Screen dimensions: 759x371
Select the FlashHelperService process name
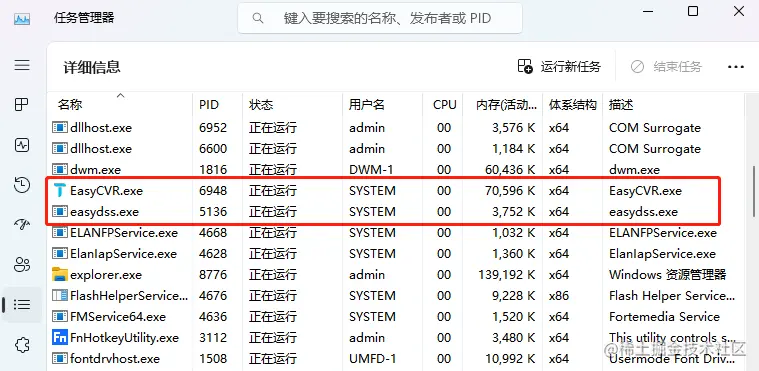click(x=129, y=295)
